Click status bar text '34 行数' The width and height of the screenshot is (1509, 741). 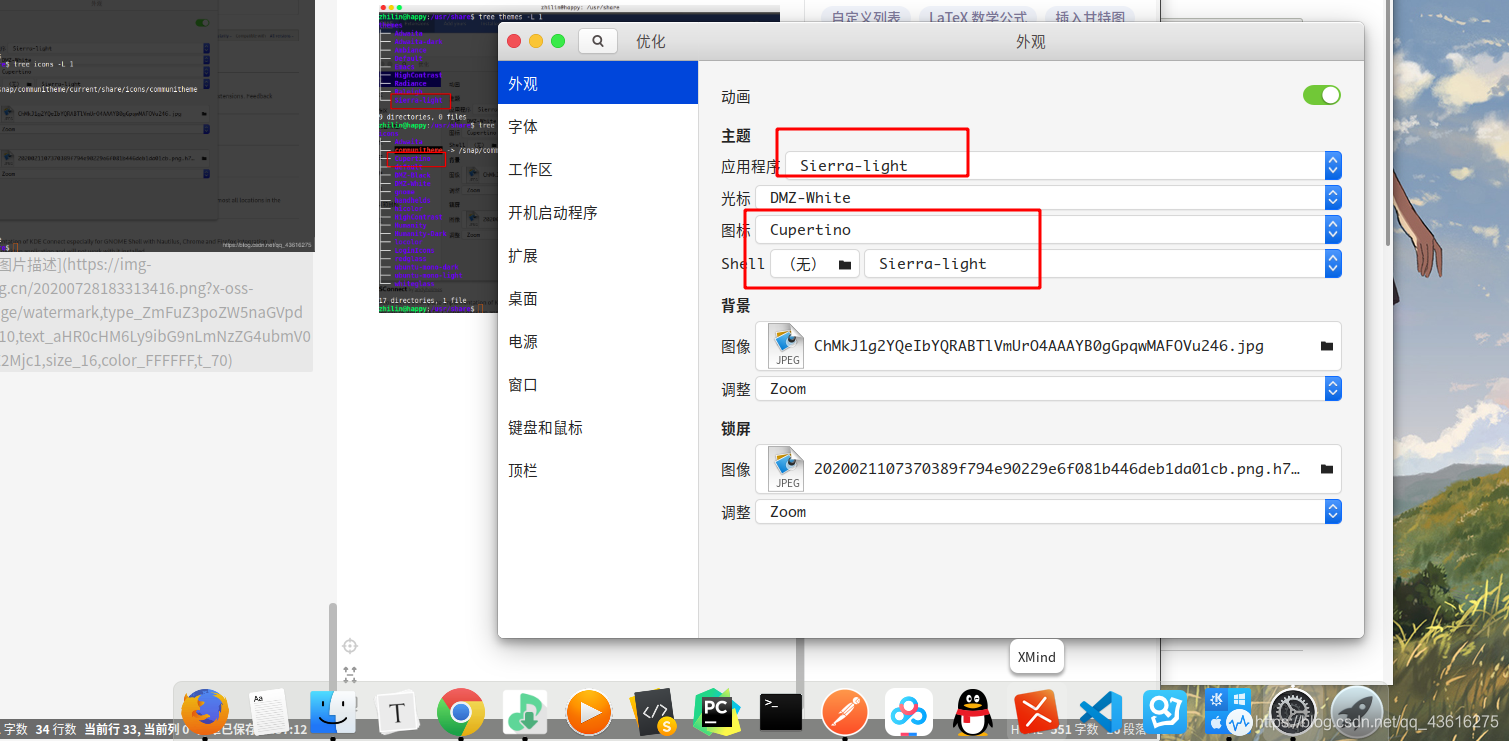(x=56, y=730)
